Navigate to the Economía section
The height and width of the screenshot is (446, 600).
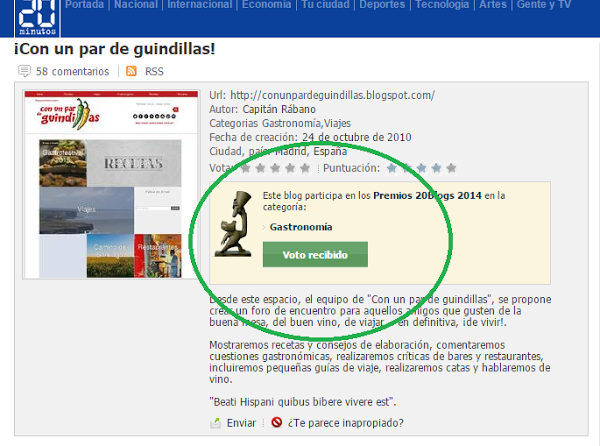coord(266,5)
